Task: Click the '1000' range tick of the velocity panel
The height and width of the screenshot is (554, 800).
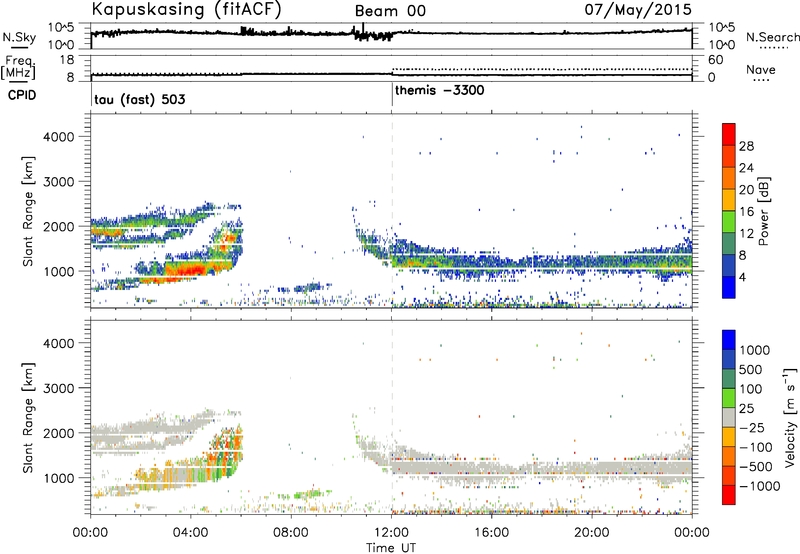Action: (58, 479)
